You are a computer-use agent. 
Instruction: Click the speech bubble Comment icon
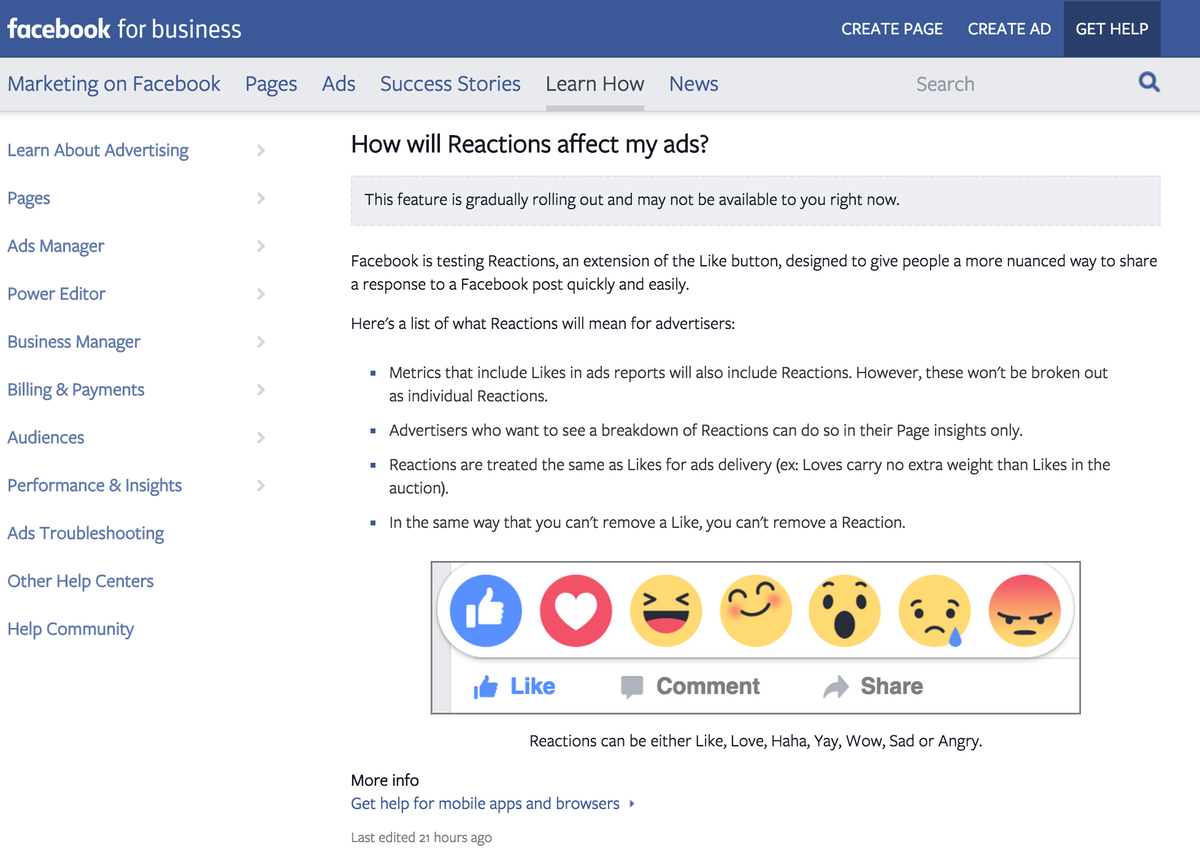click(631, 687)
